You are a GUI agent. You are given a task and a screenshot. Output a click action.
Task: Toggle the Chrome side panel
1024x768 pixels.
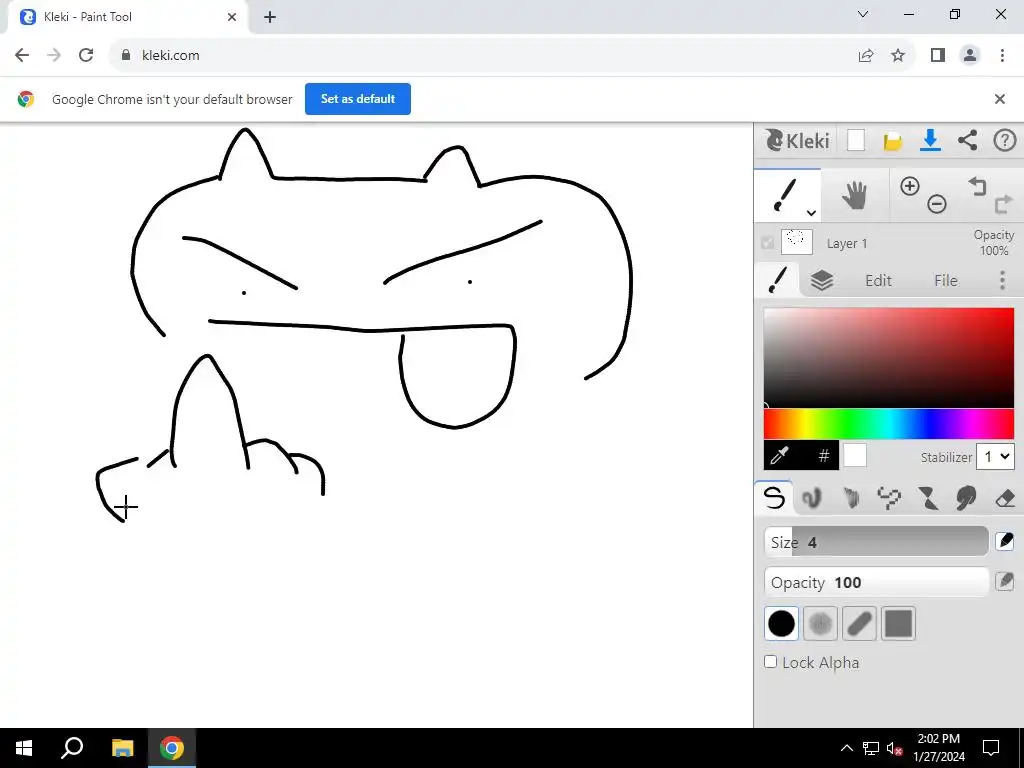[x=938, y=56]
